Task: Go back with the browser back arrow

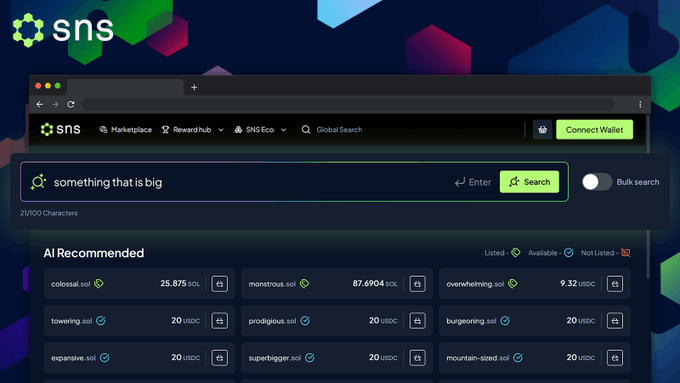Action: click(x=39, y=105)
